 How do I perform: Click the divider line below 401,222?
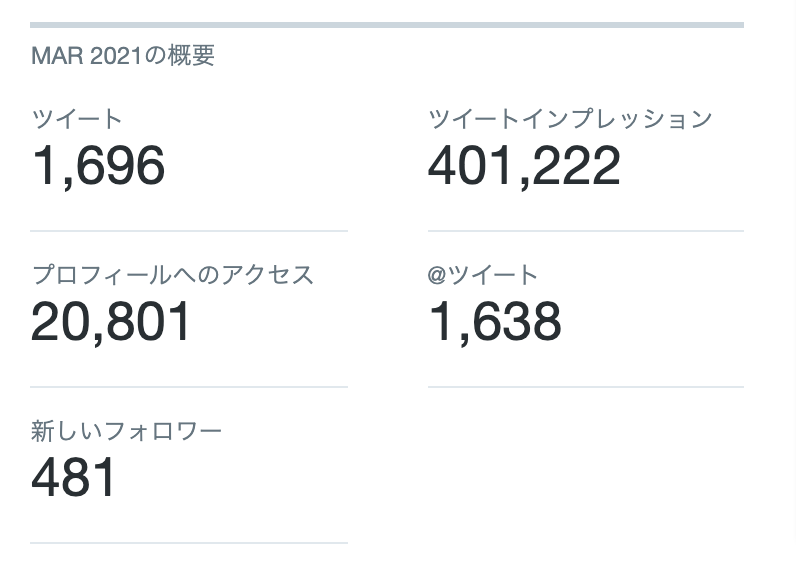tap(586, 231)
